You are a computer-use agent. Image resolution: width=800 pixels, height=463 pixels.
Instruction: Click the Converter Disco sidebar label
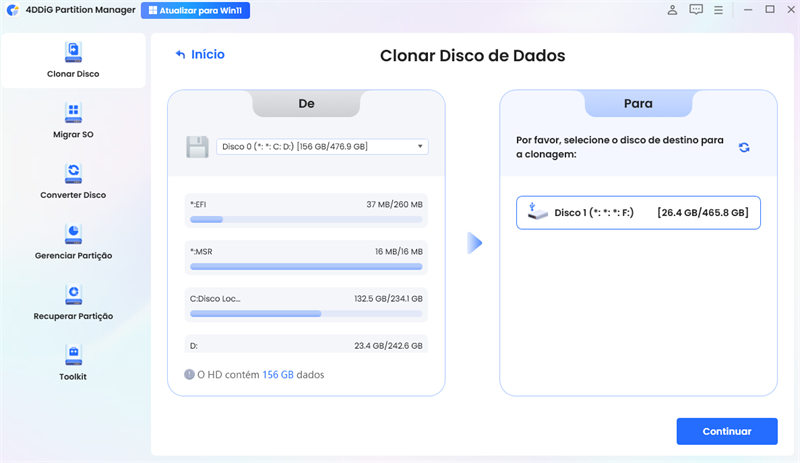click(x=73, y=195)
